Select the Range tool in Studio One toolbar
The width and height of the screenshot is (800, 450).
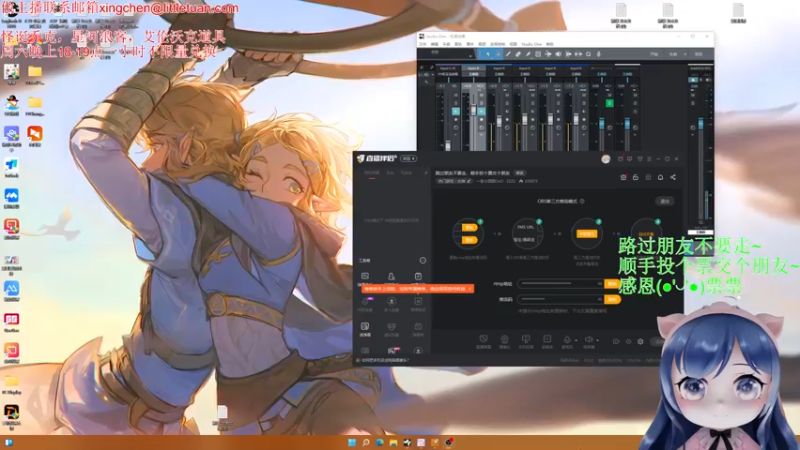pyautogui.click(x=498, y=54)
